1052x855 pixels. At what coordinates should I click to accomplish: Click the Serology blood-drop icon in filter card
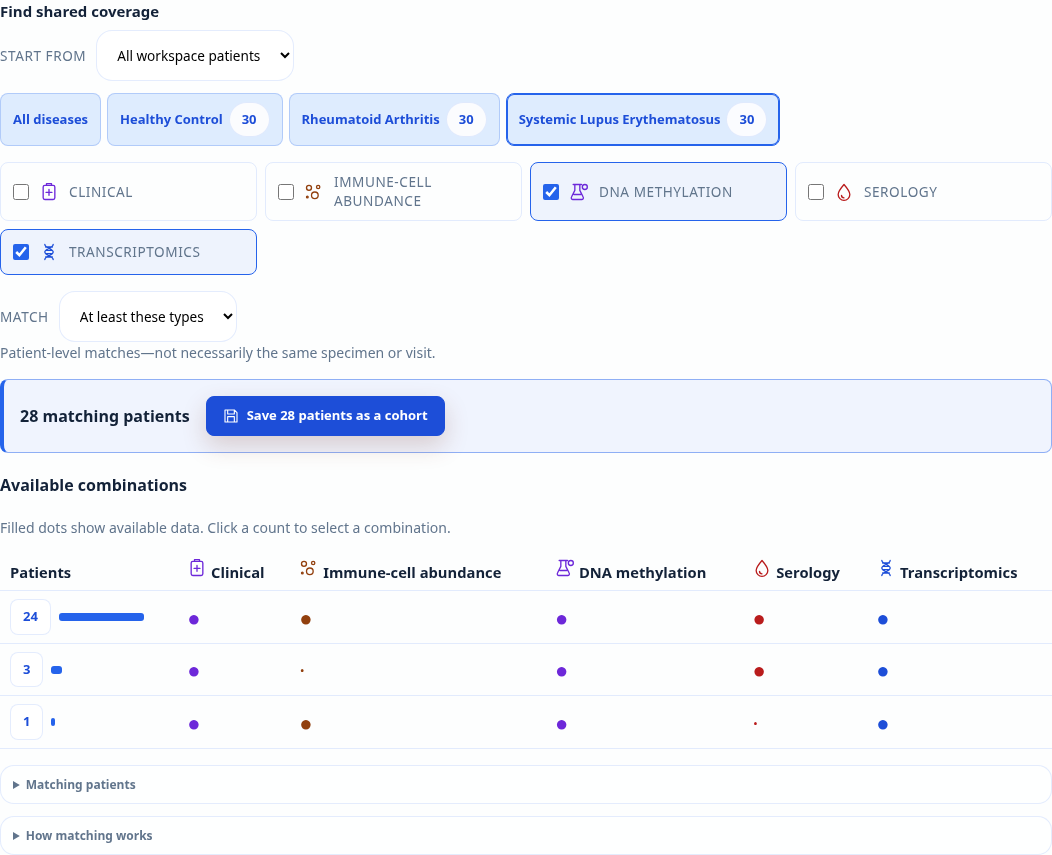tap(844, 193)
